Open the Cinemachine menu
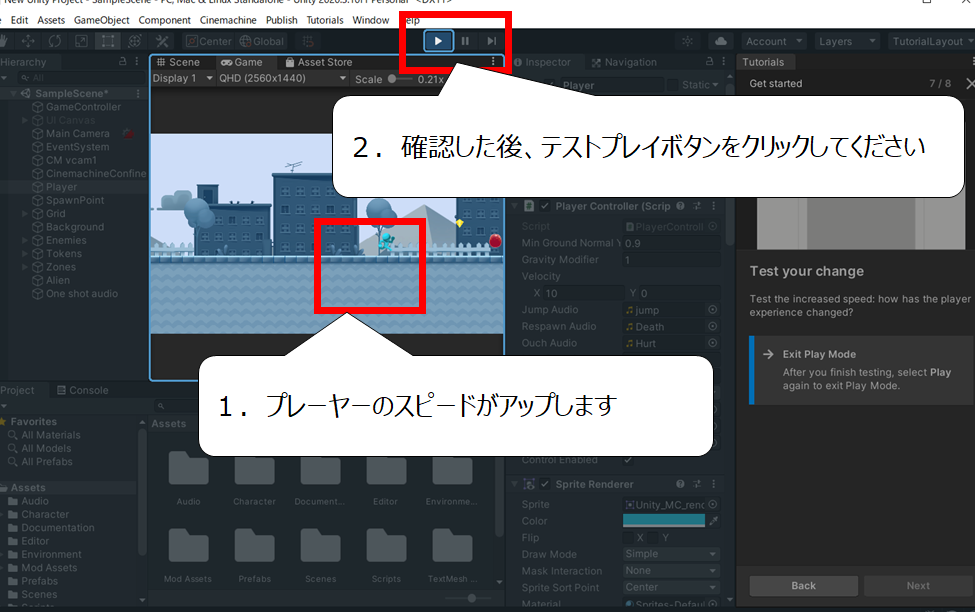975x612 pixels. (x=228, y=20)
